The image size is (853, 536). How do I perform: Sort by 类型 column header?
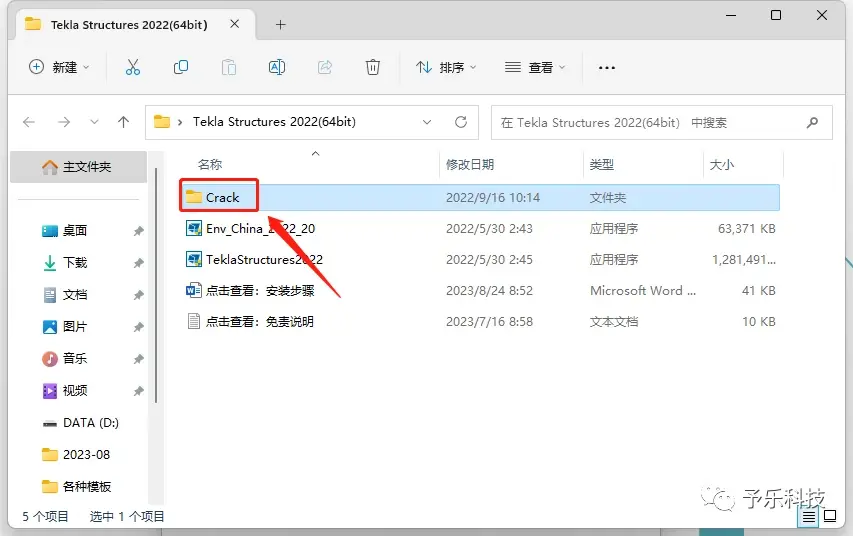(x=602, y=164)
